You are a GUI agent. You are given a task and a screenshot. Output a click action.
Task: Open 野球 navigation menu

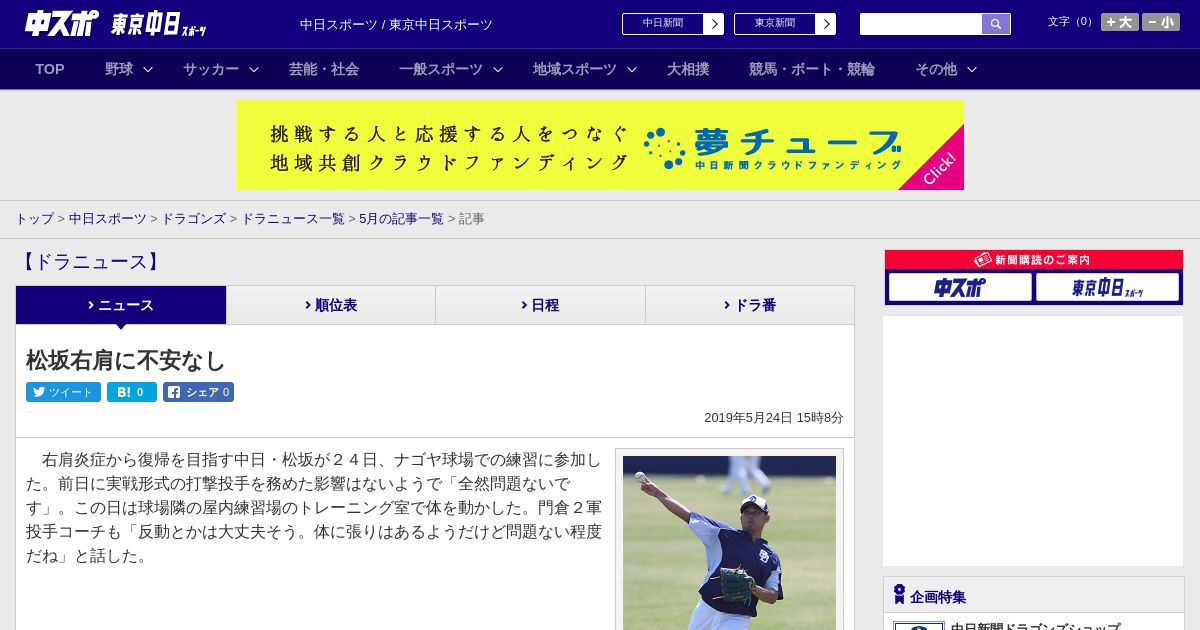coord(119,69)
